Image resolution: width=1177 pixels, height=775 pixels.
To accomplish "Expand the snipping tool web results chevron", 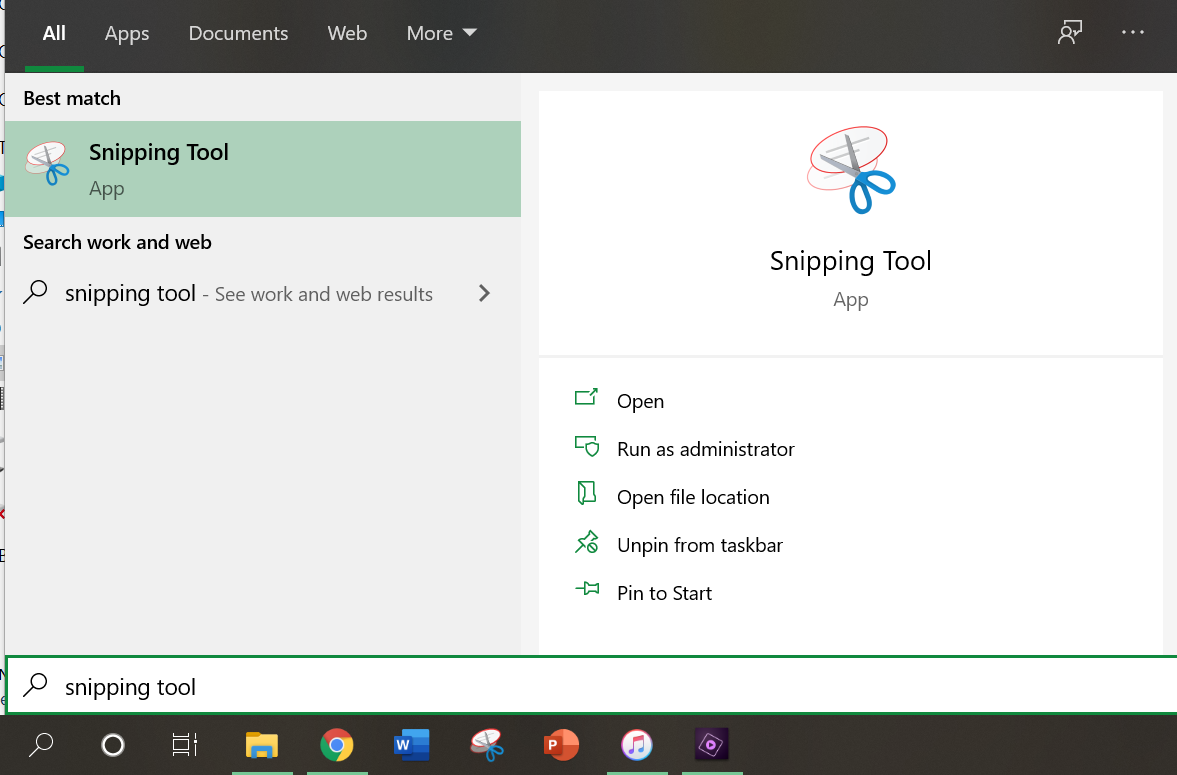I will [484, 293].
